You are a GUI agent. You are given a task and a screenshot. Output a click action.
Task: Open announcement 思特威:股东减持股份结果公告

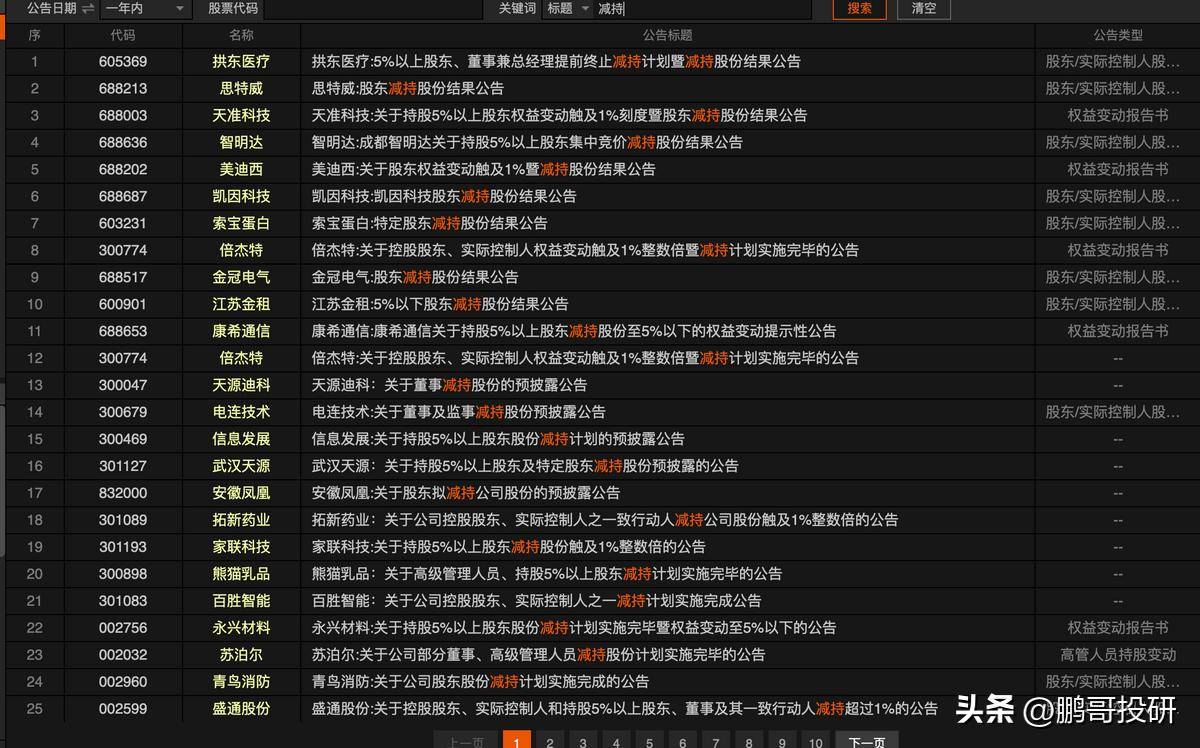pos(408,89)
